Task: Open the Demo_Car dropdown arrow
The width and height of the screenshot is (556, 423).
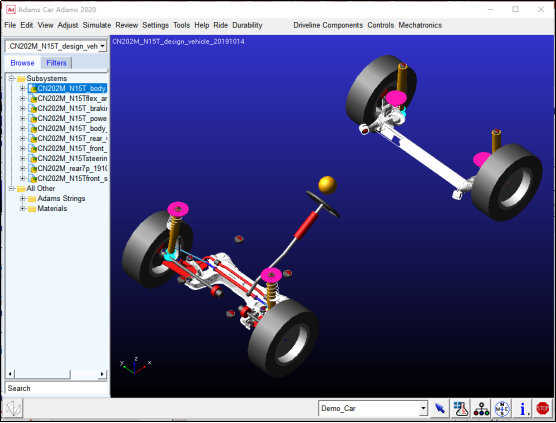Action: click(x=423, y=408)
